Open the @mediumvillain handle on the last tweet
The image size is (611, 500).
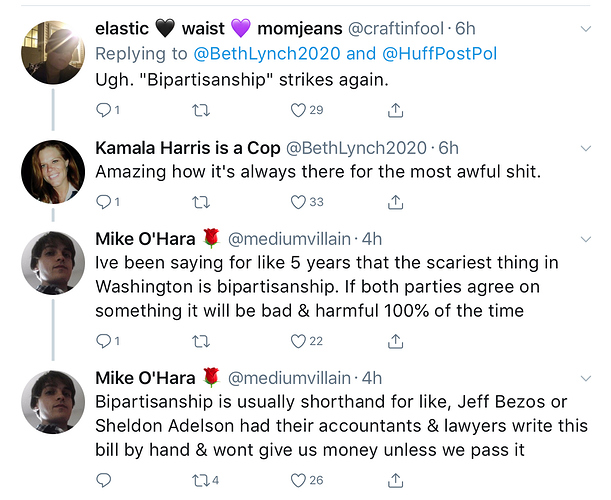pyautogui.click(x=289, y=378)
